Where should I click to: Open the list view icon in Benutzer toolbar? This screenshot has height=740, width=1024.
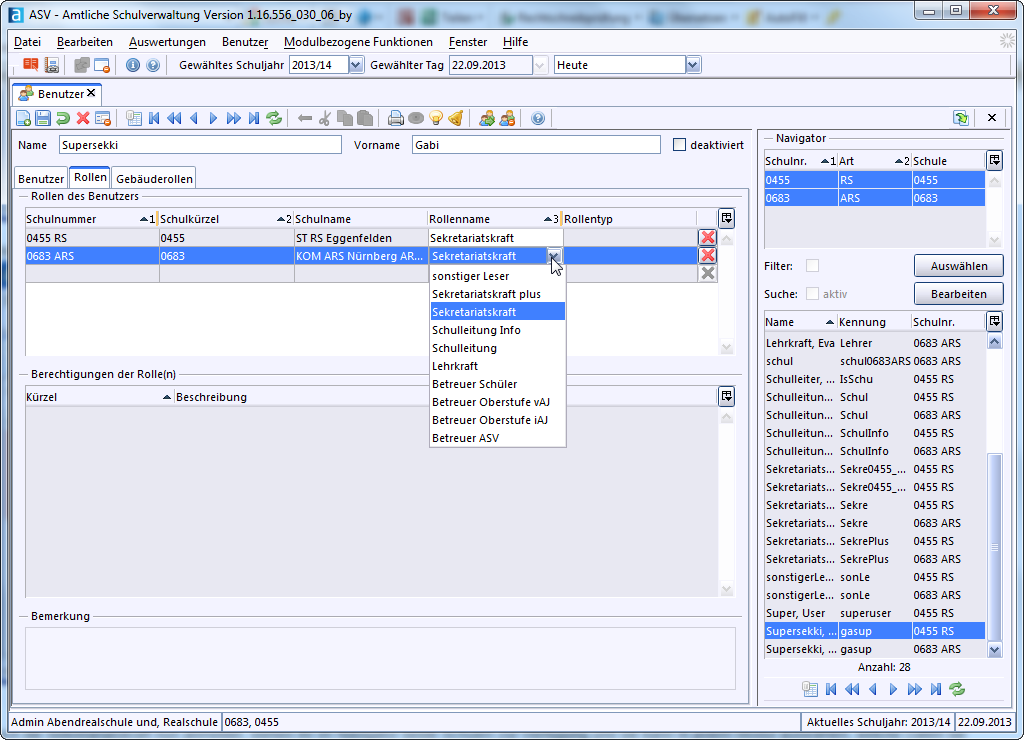point(134,118)
